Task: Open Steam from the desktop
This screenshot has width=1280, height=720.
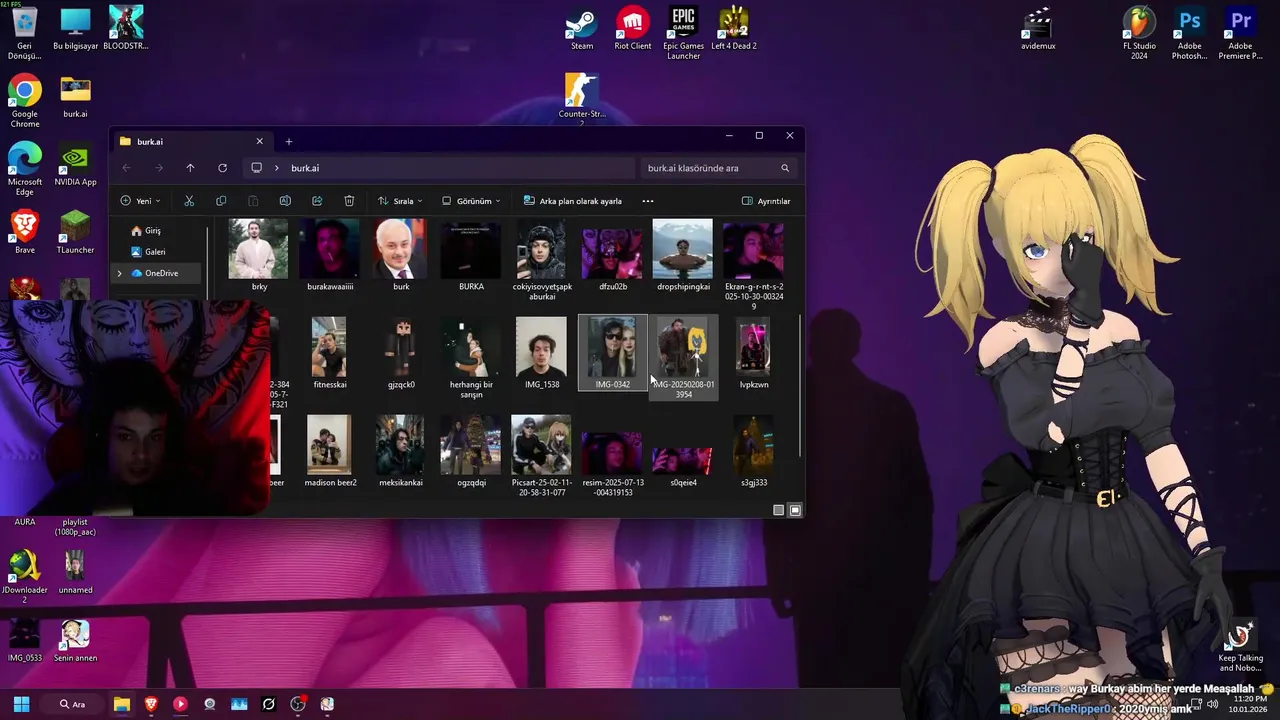Action: [582, 29]
